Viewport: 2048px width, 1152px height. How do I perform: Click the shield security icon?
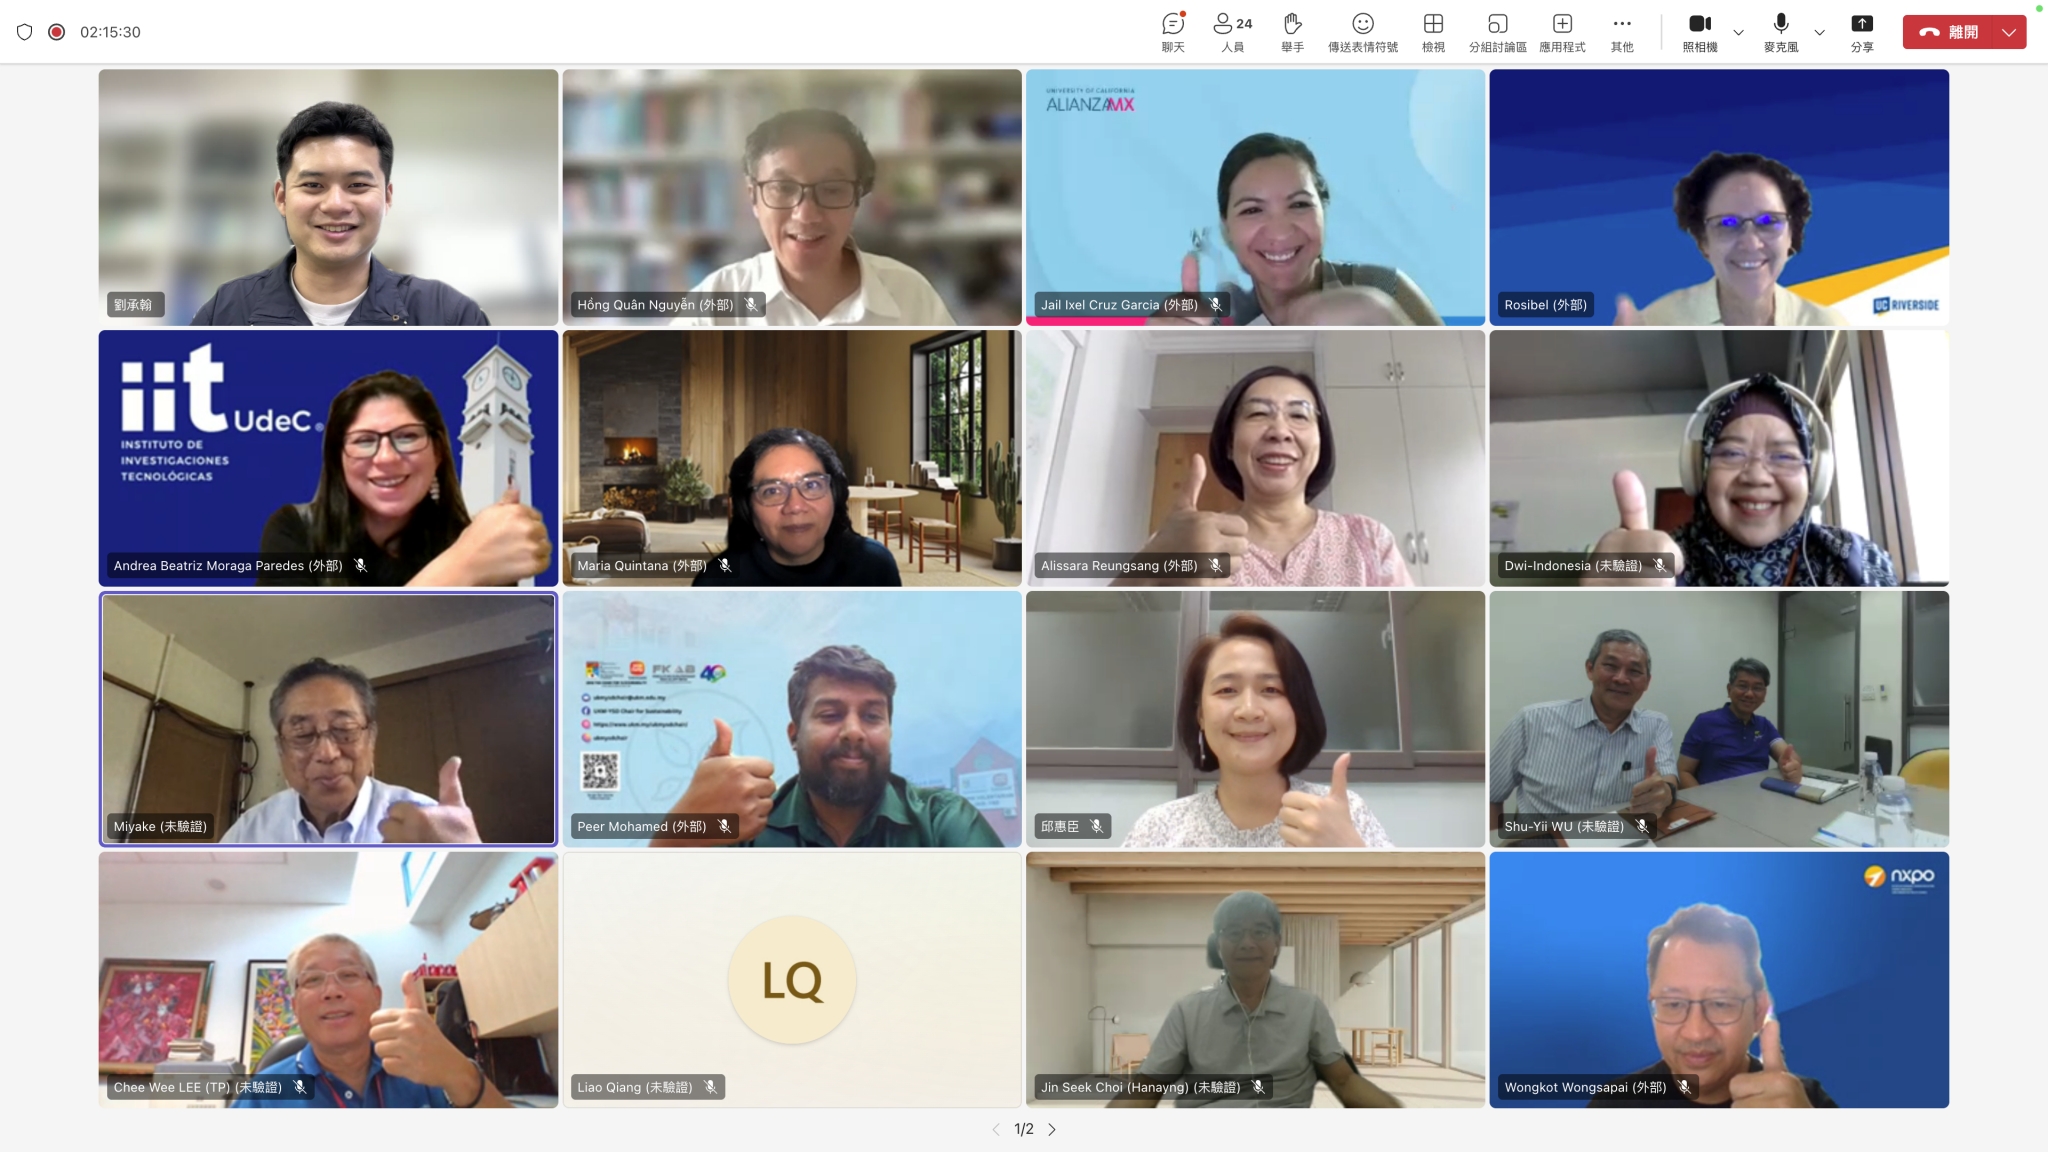coord(25,32)
